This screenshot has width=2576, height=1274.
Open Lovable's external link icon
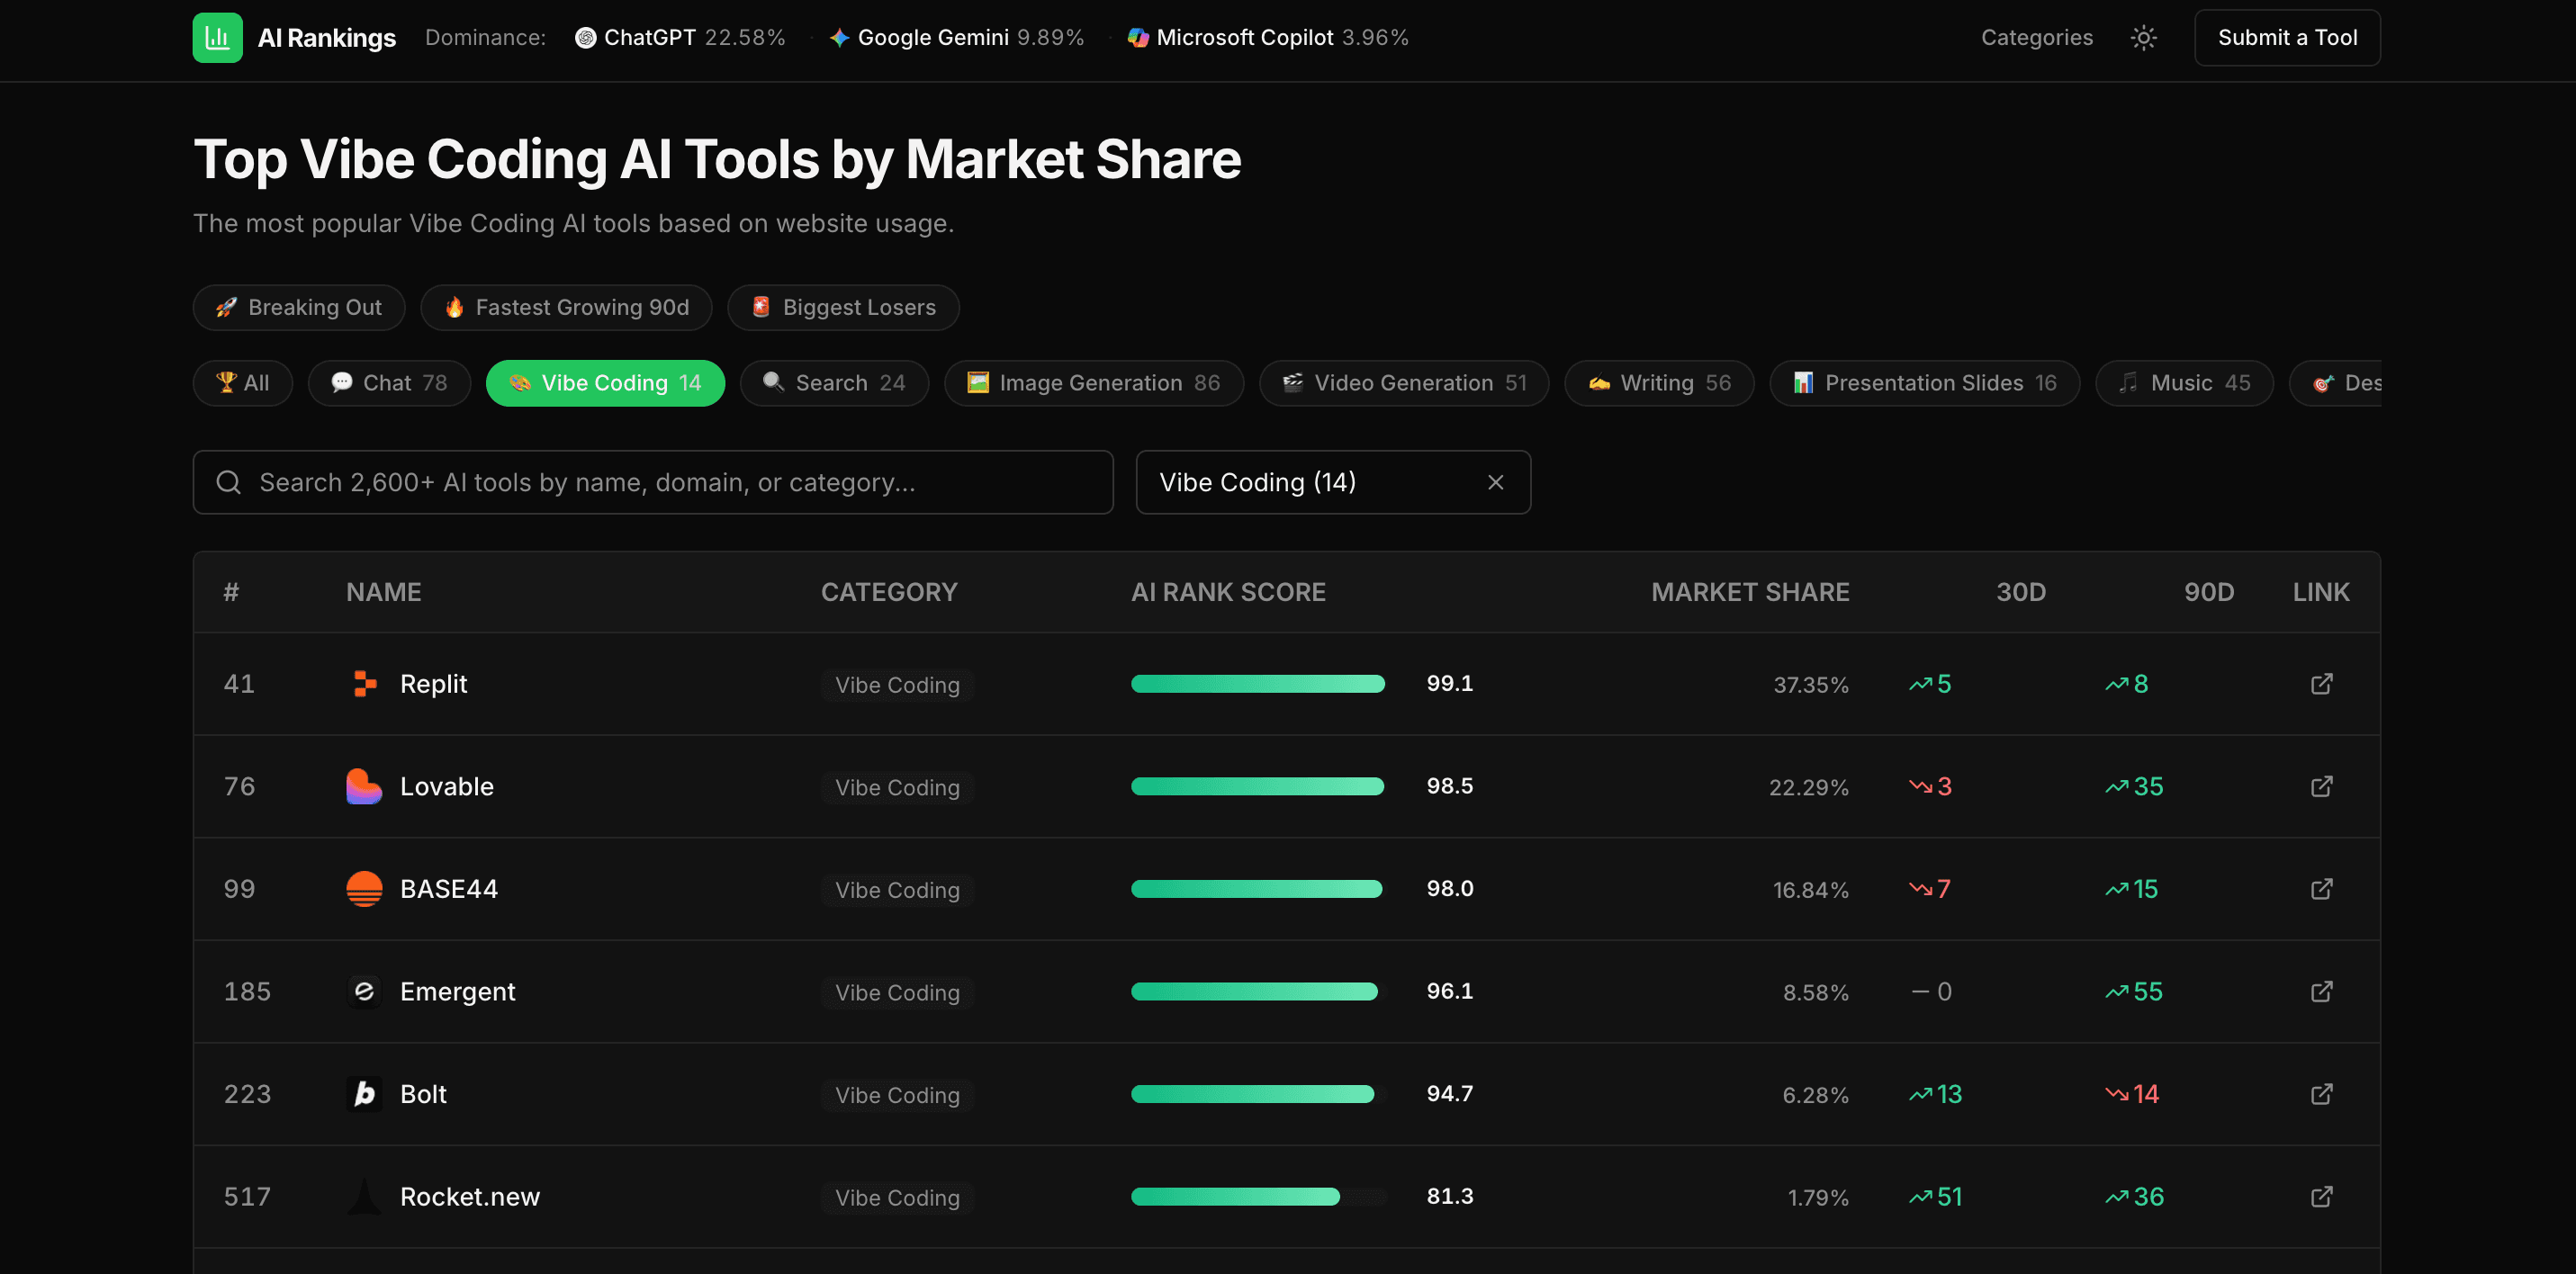click(x=2321, y=787)
